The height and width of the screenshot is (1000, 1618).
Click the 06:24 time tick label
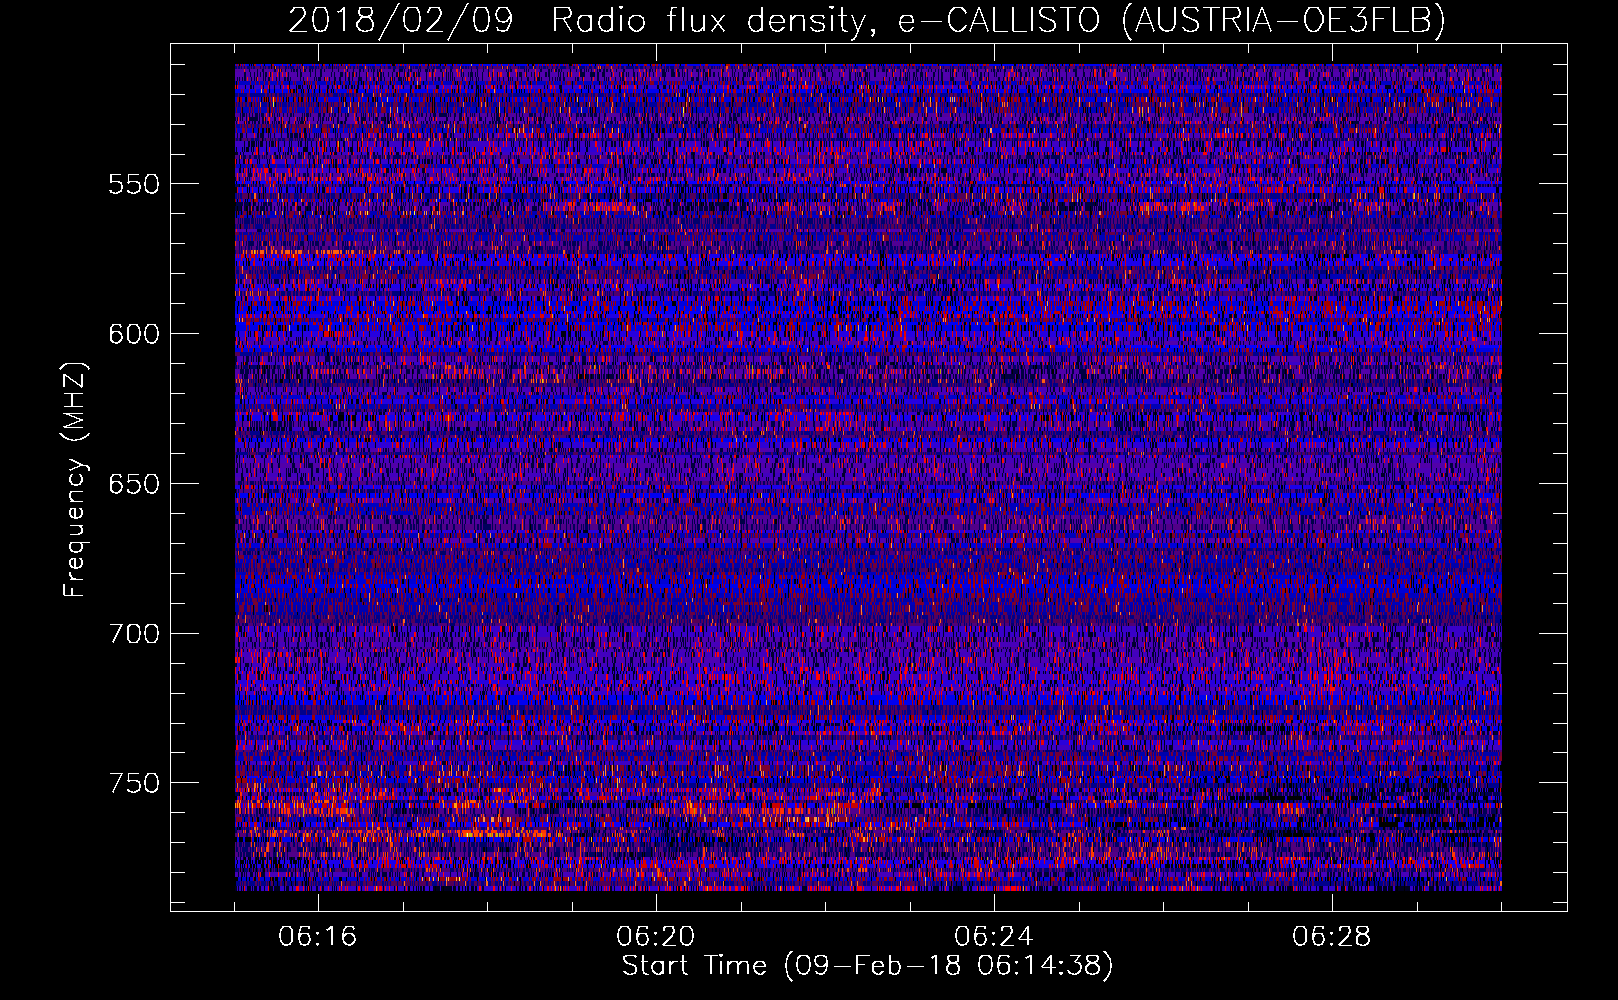tap(994, 937)
